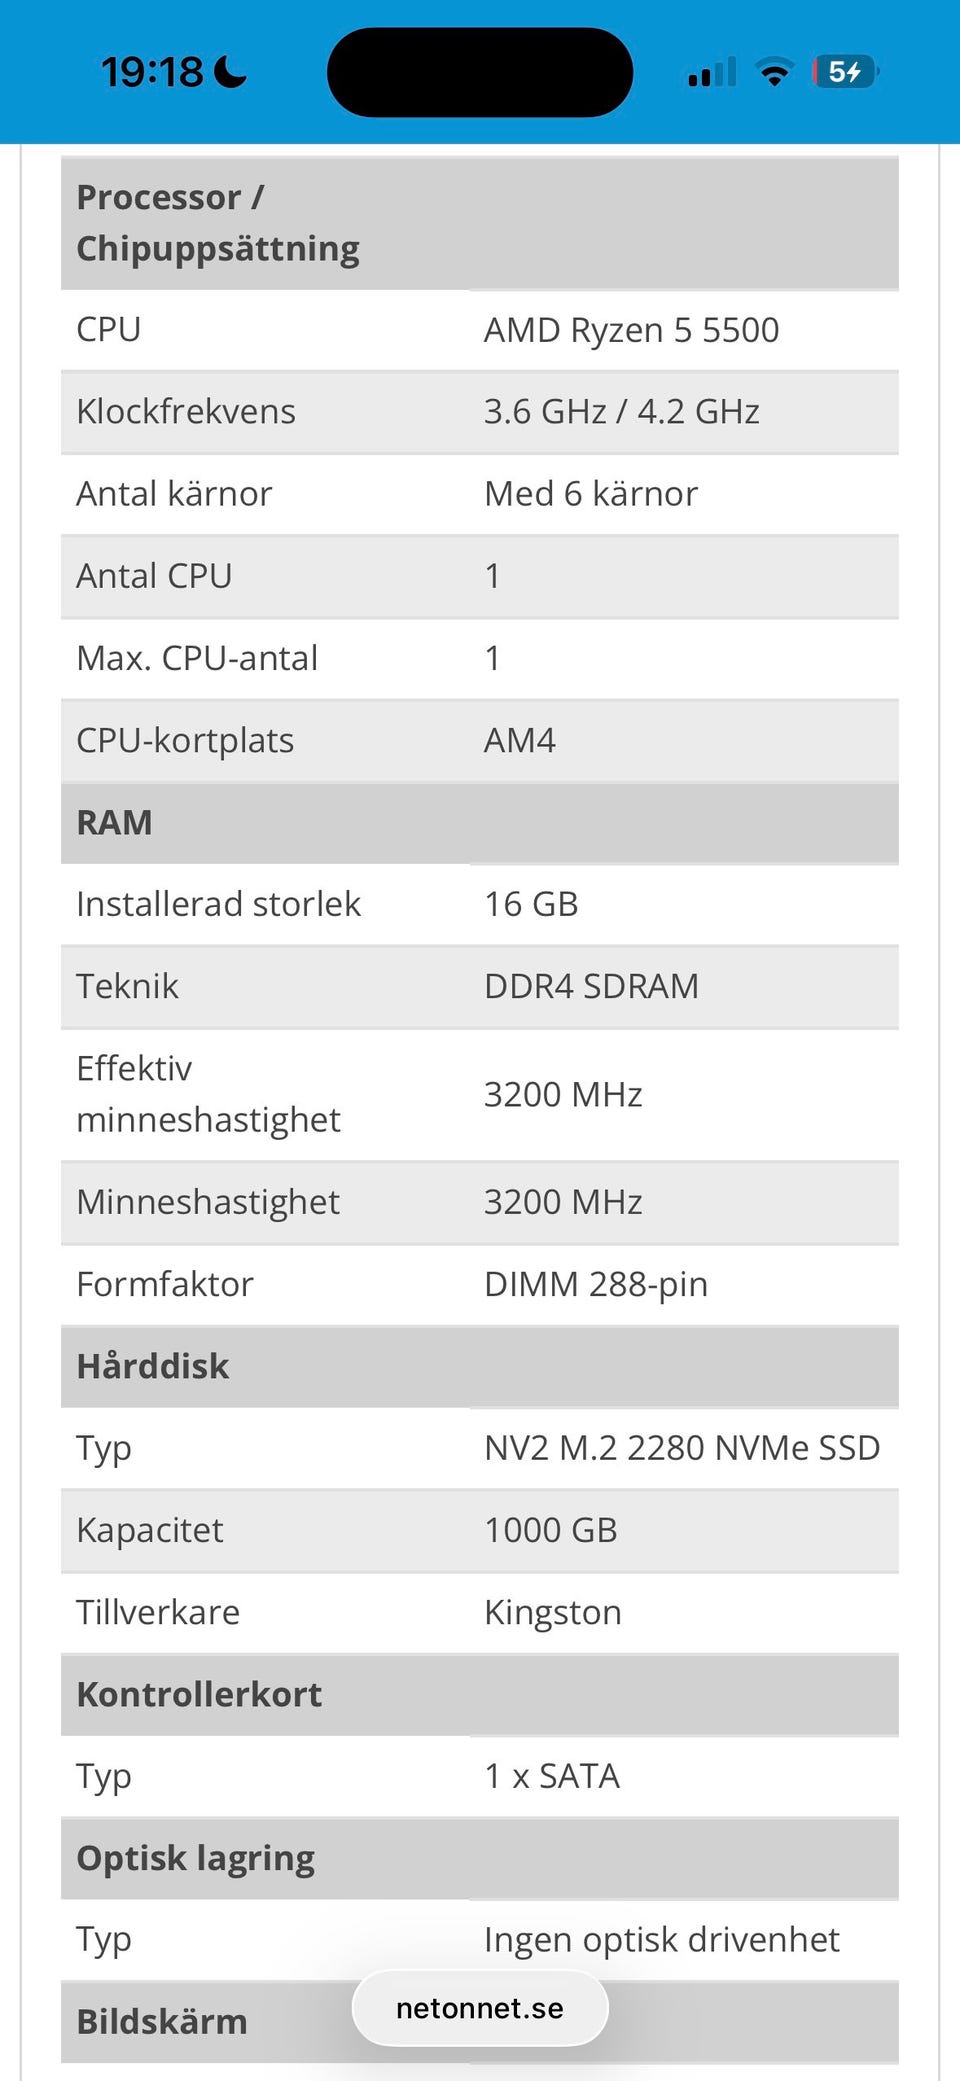Viewport: 960px width, 2081px height.
Task: Tap the cellular signal strength icon
Action: 712,72
